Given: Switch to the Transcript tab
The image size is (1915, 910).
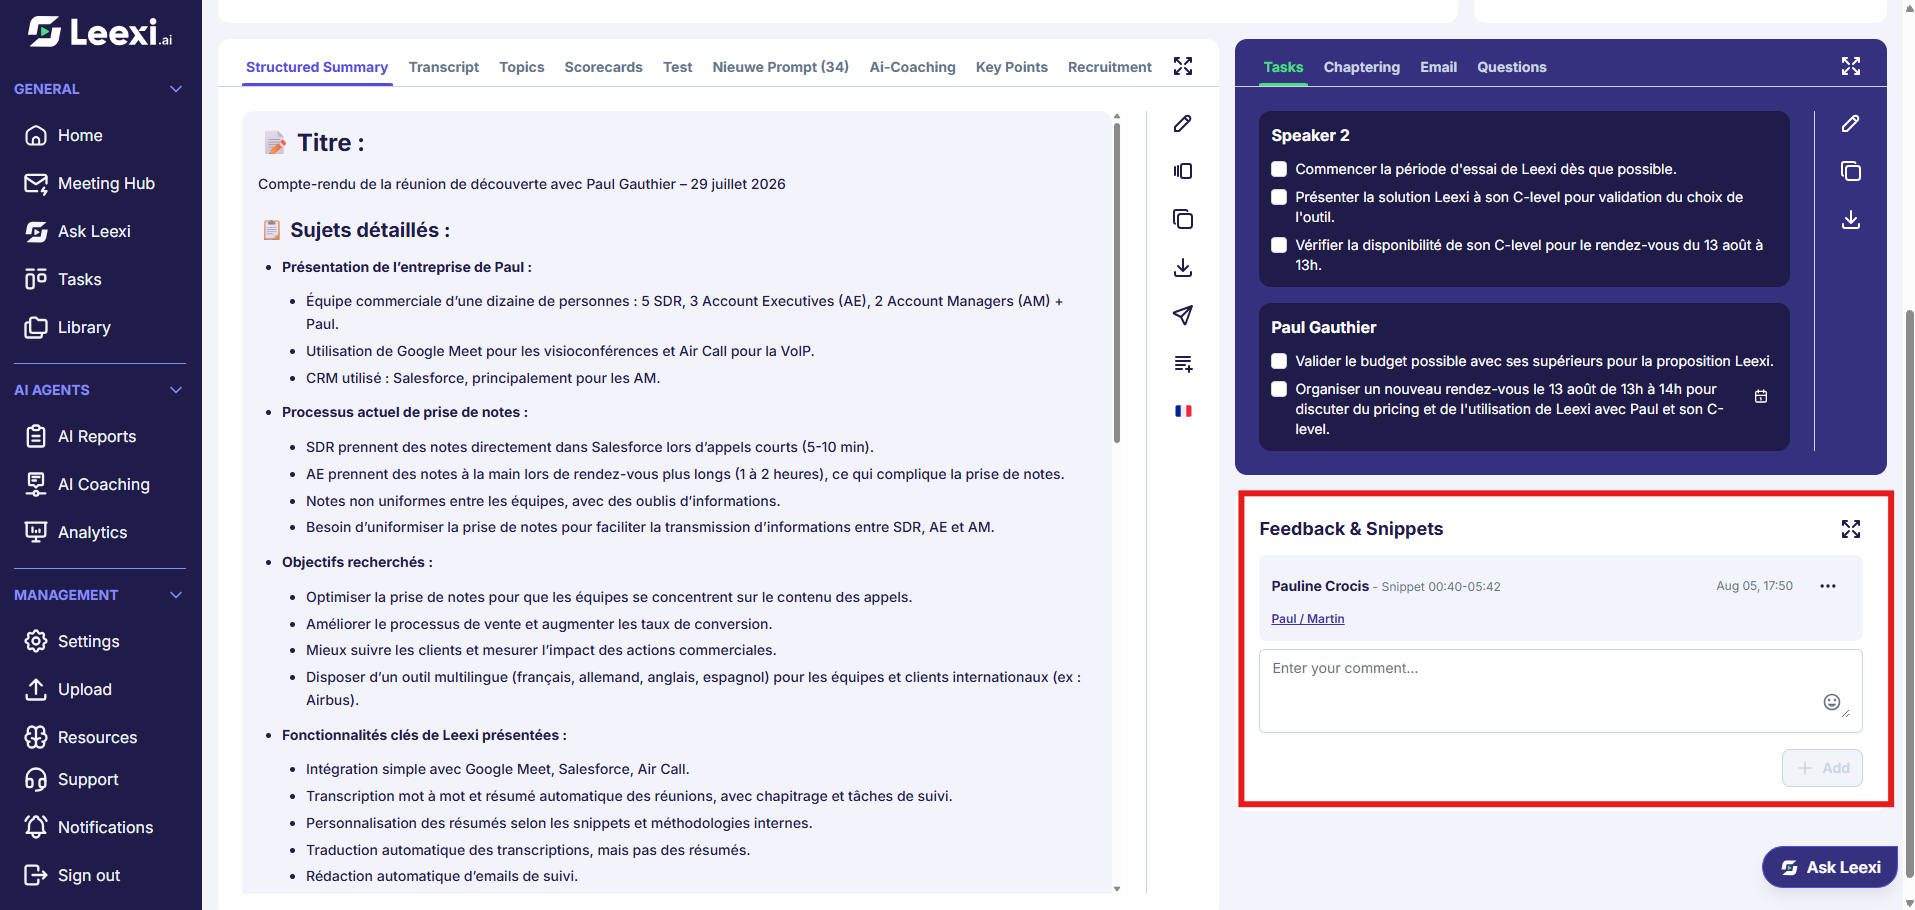Looking at the screenshot, I should (444, 67).
